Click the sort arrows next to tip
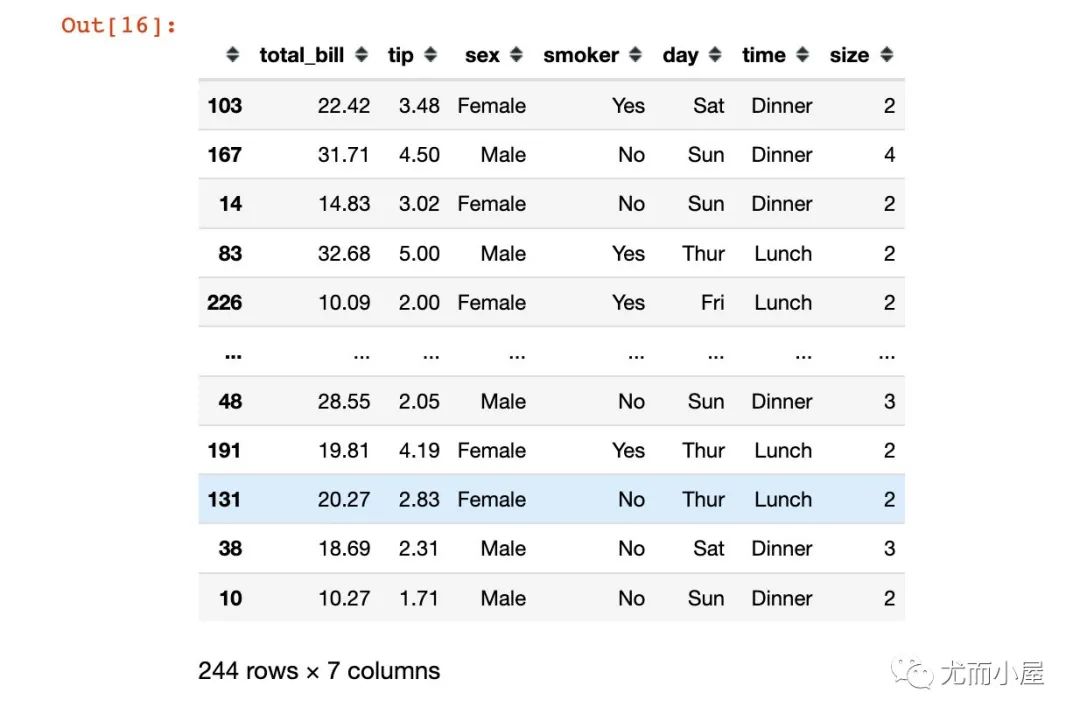Image resolution: width=1080 pixels, height=721 pixels. pyautogui.click(x=430, y=56)
